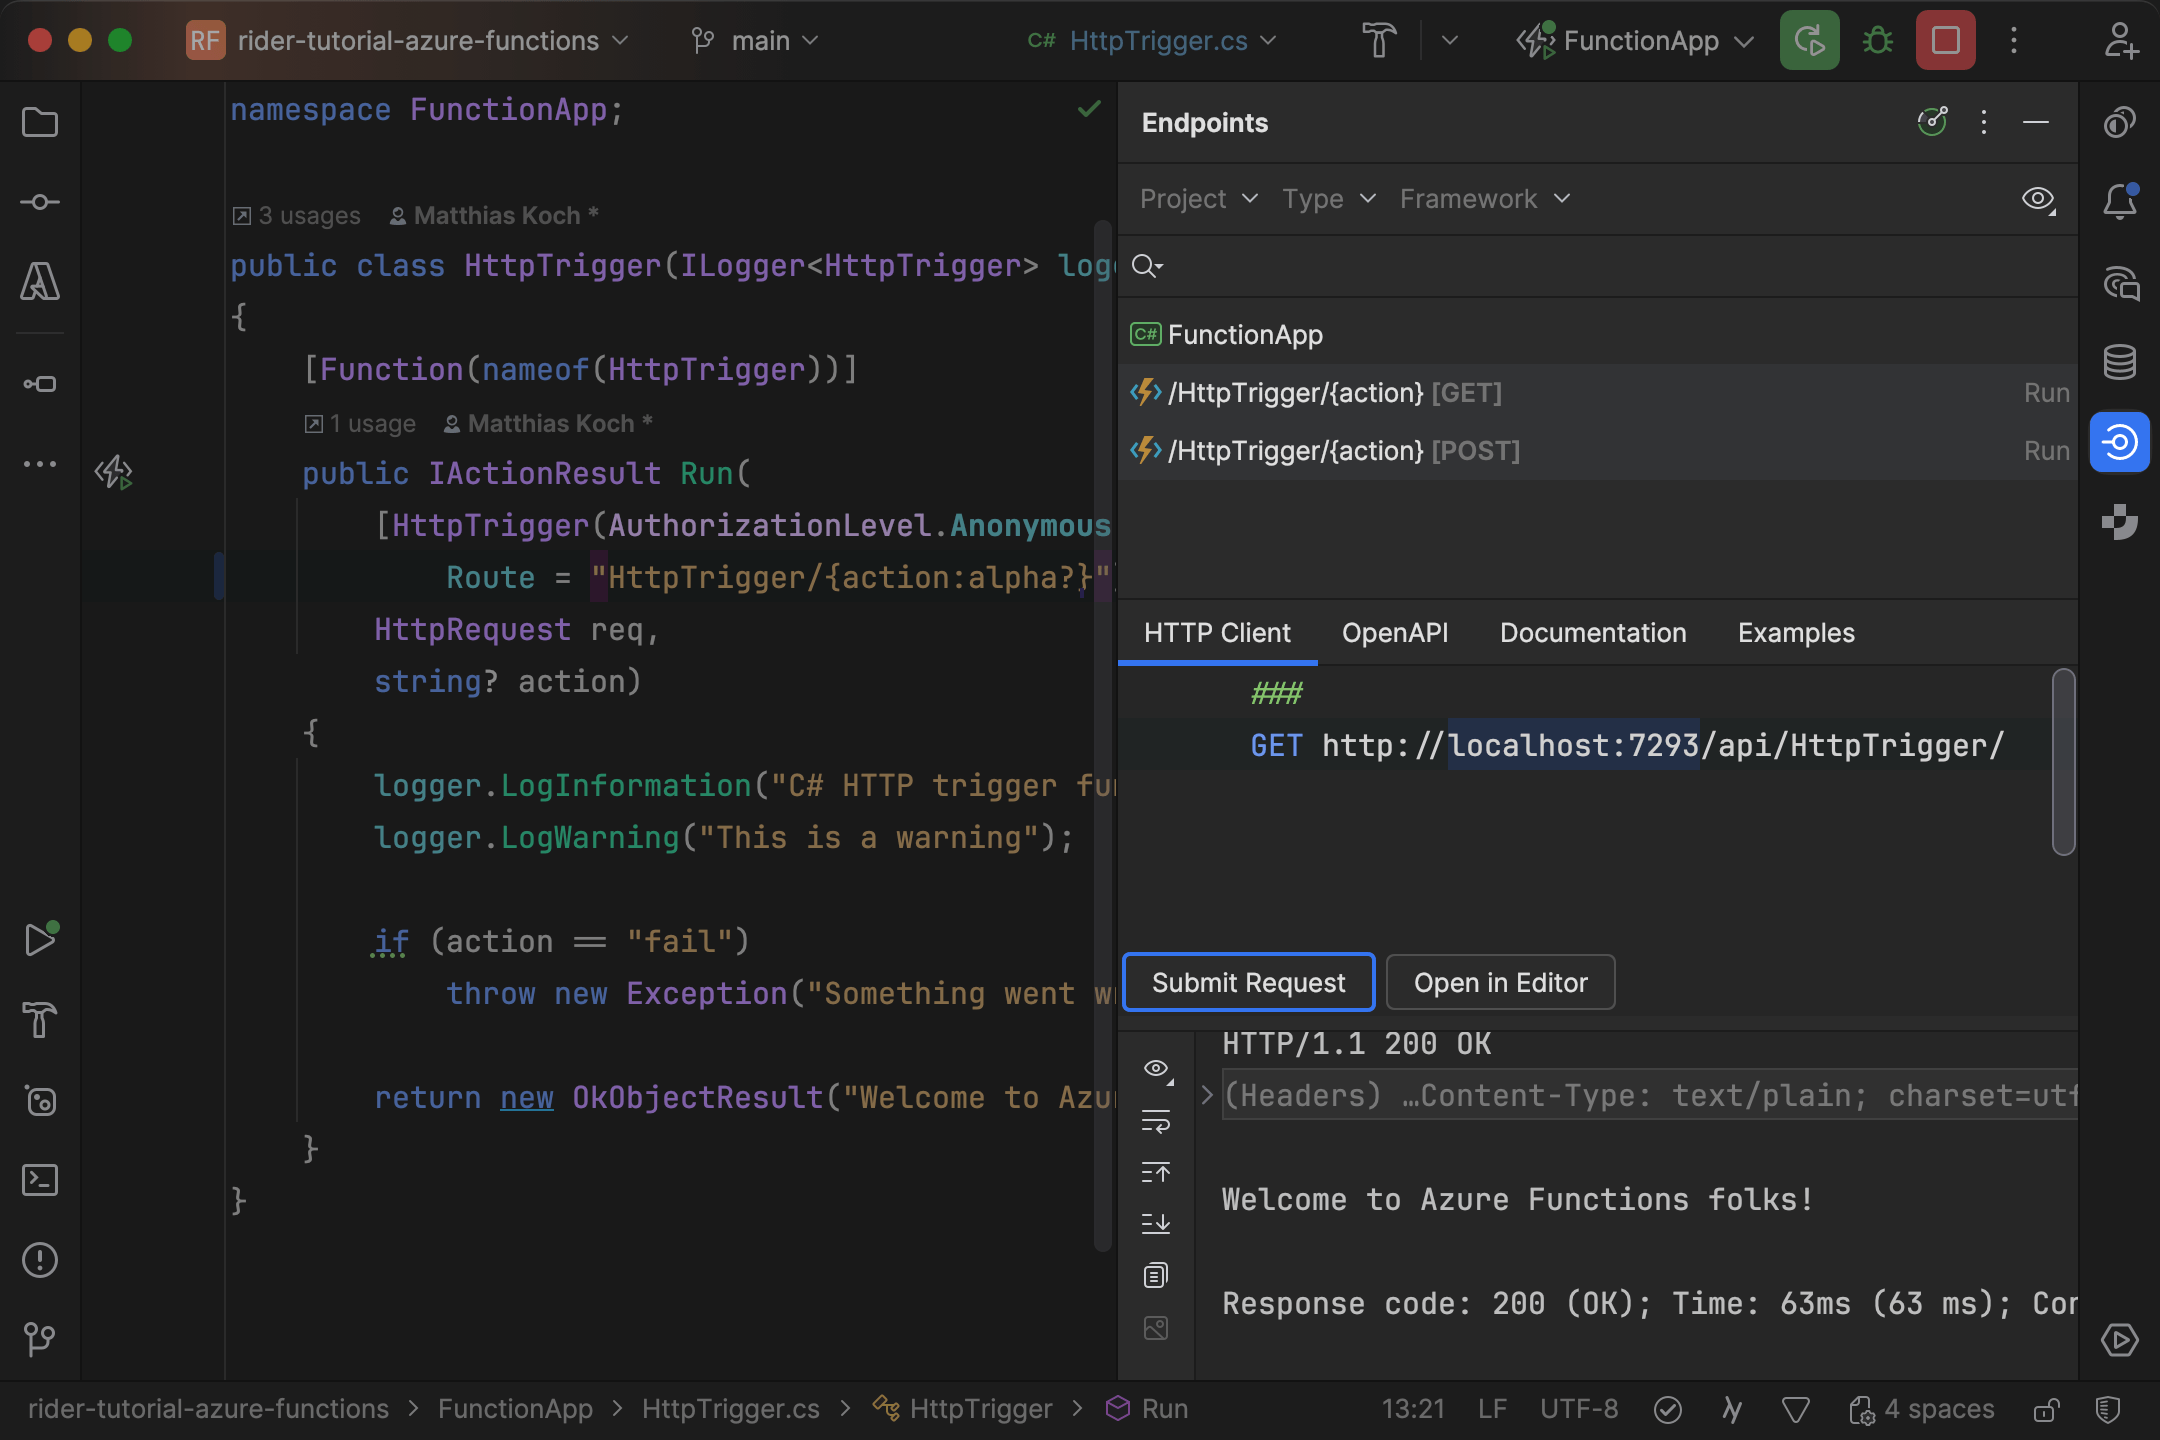This screenshot has height=1440, width=2160.
Task: Toggle soft-wrap in the response gutter
Action: (x=1156, y=1122)
